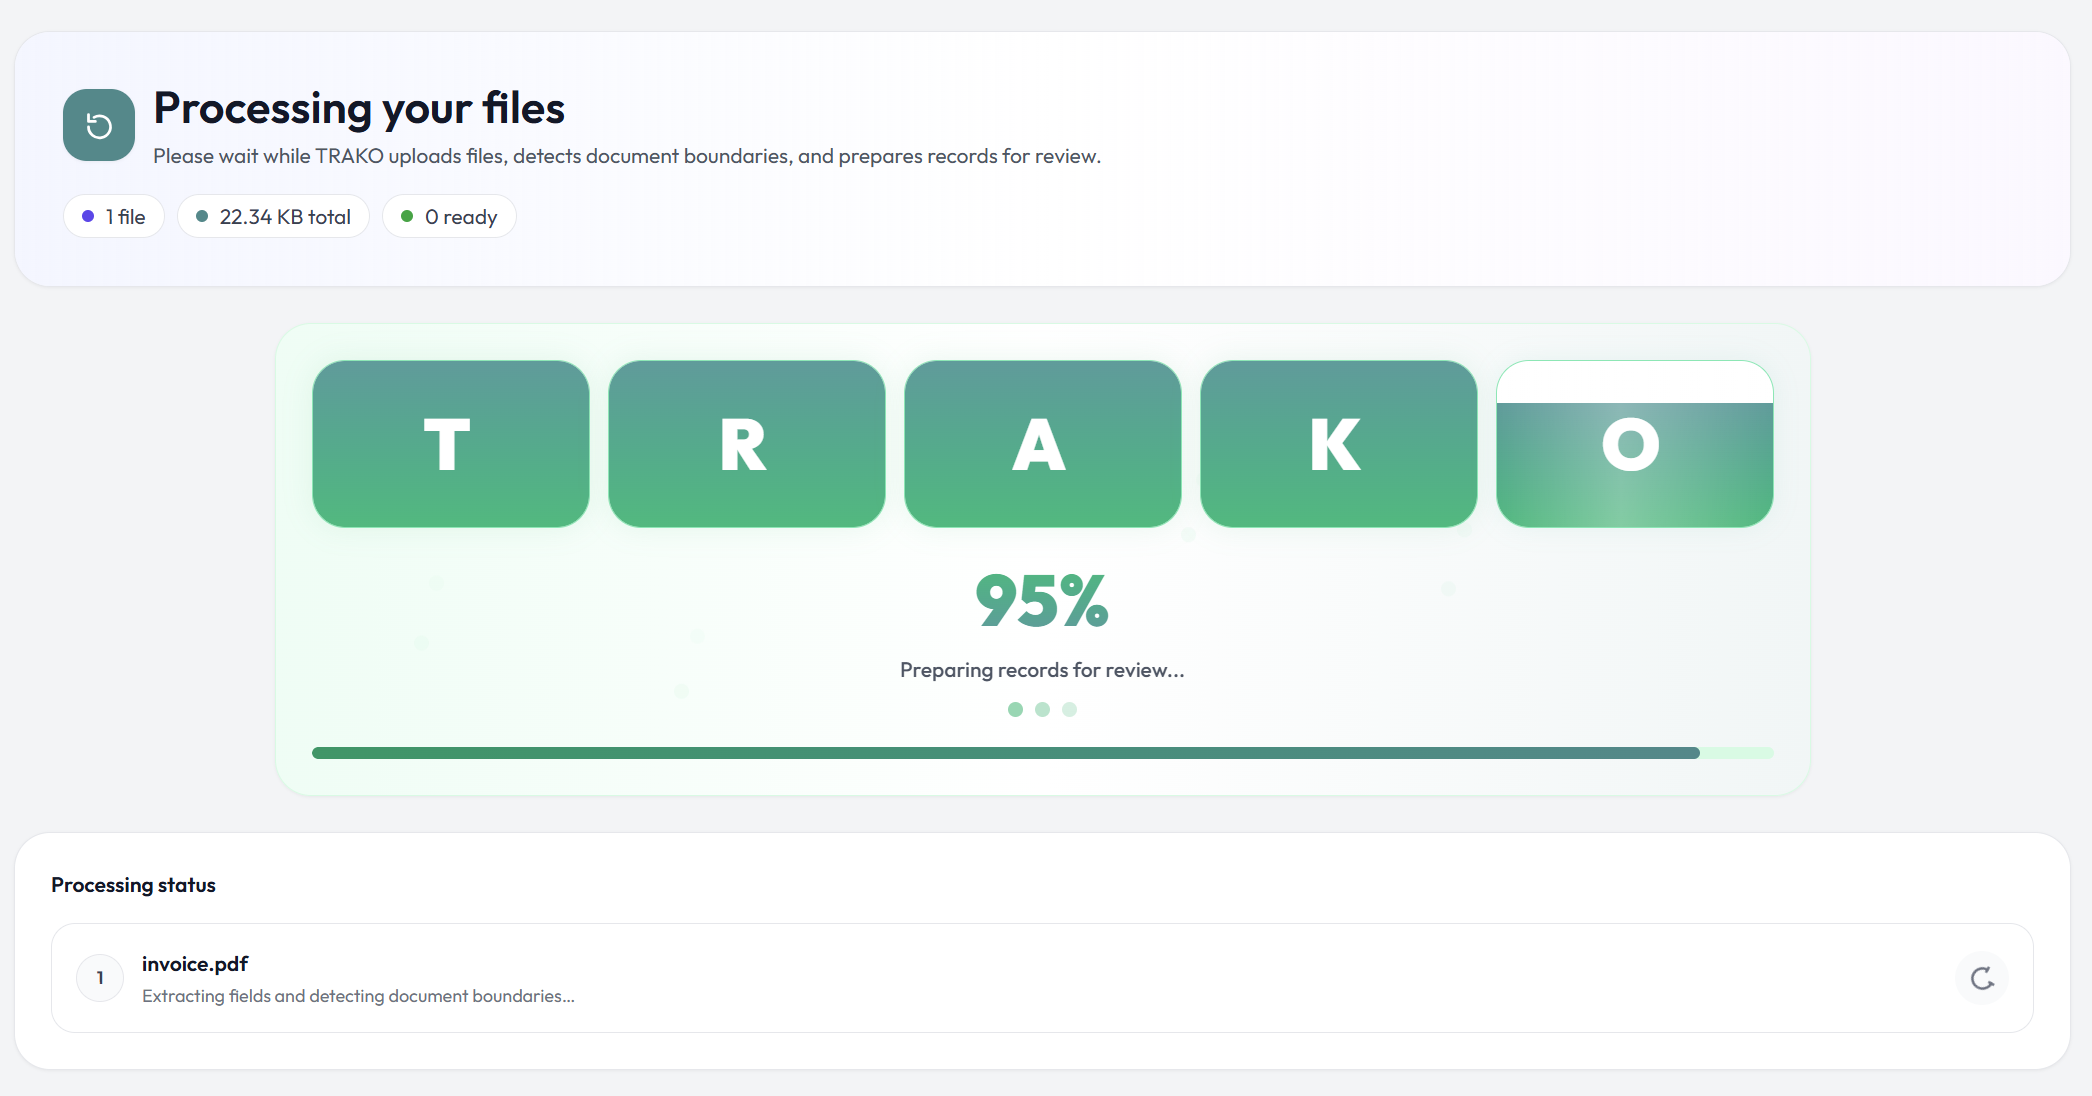Click the 95% progress percentage

point(1042,601)
